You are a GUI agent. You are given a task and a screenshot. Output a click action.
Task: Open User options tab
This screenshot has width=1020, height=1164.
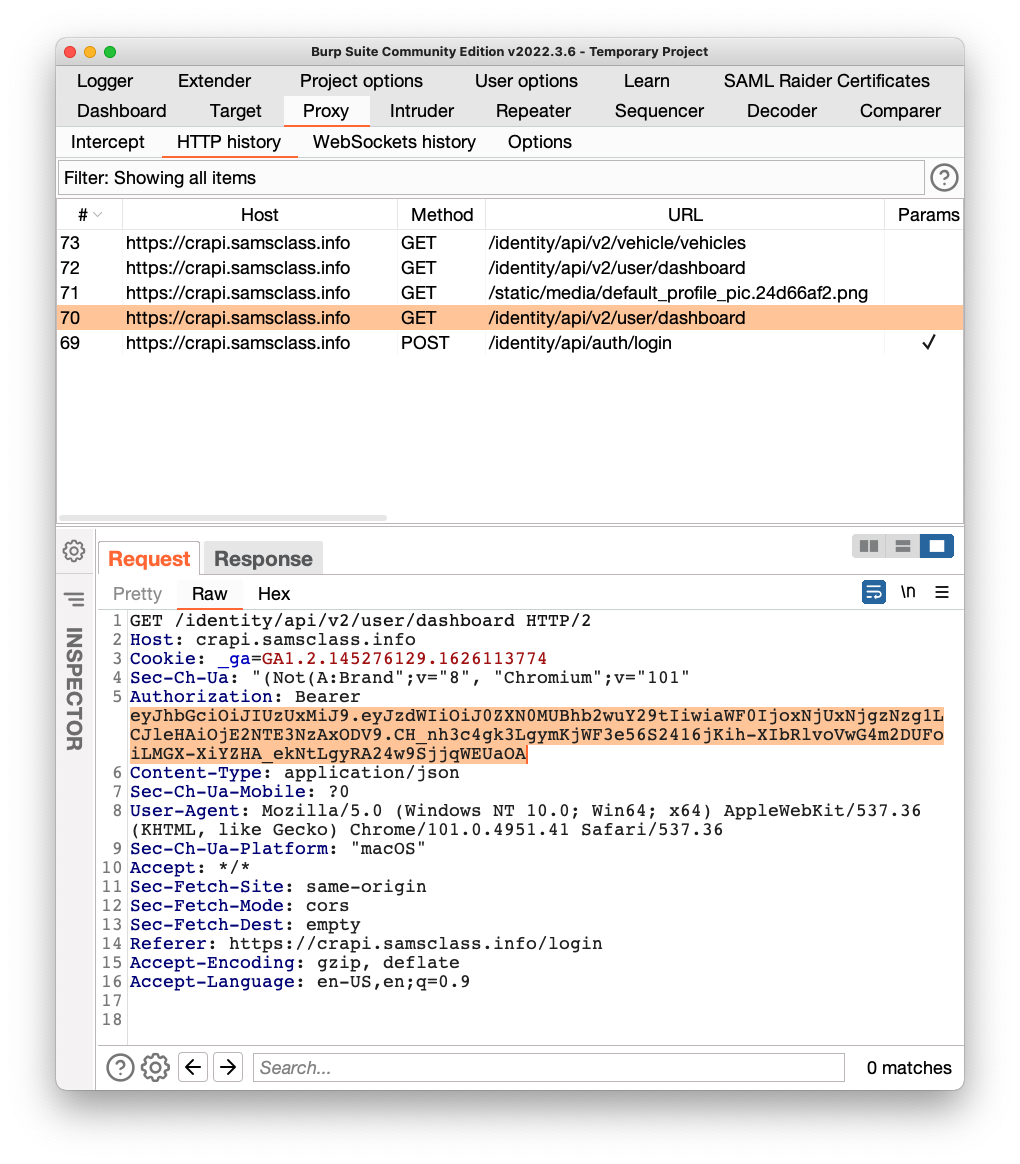(x=526, y=81)
